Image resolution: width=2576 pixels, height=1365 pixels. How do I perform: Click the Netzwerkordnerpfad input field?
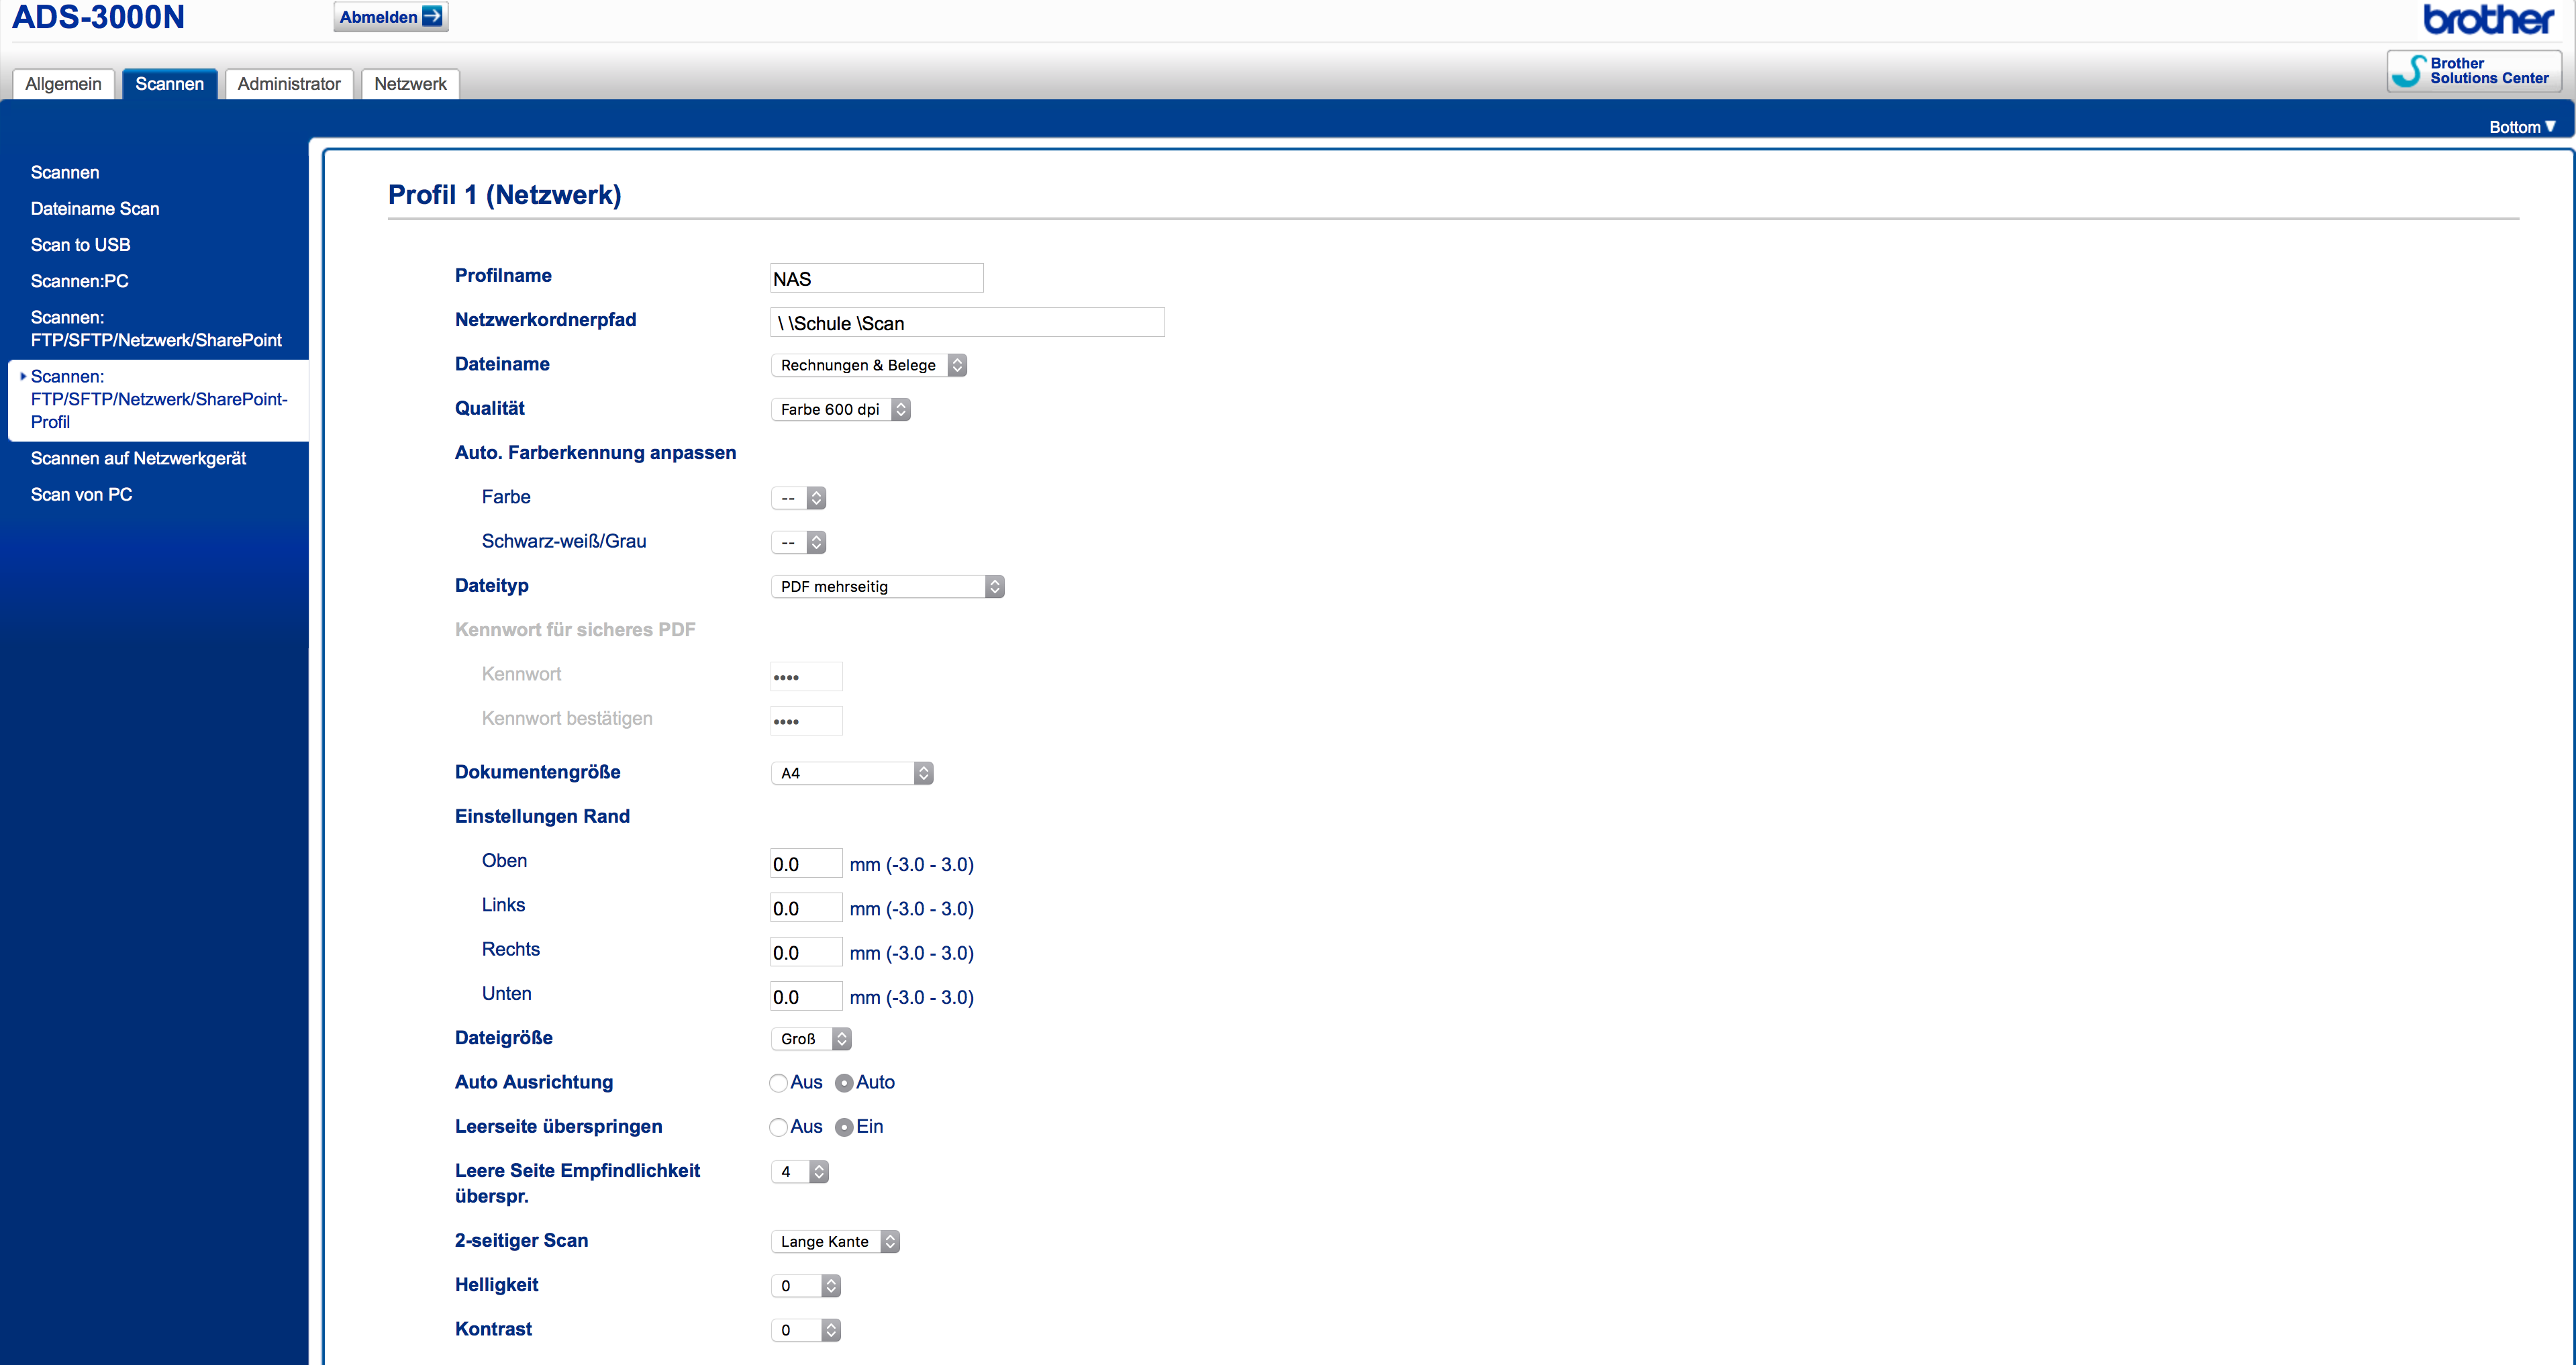(x=967, y=323)
